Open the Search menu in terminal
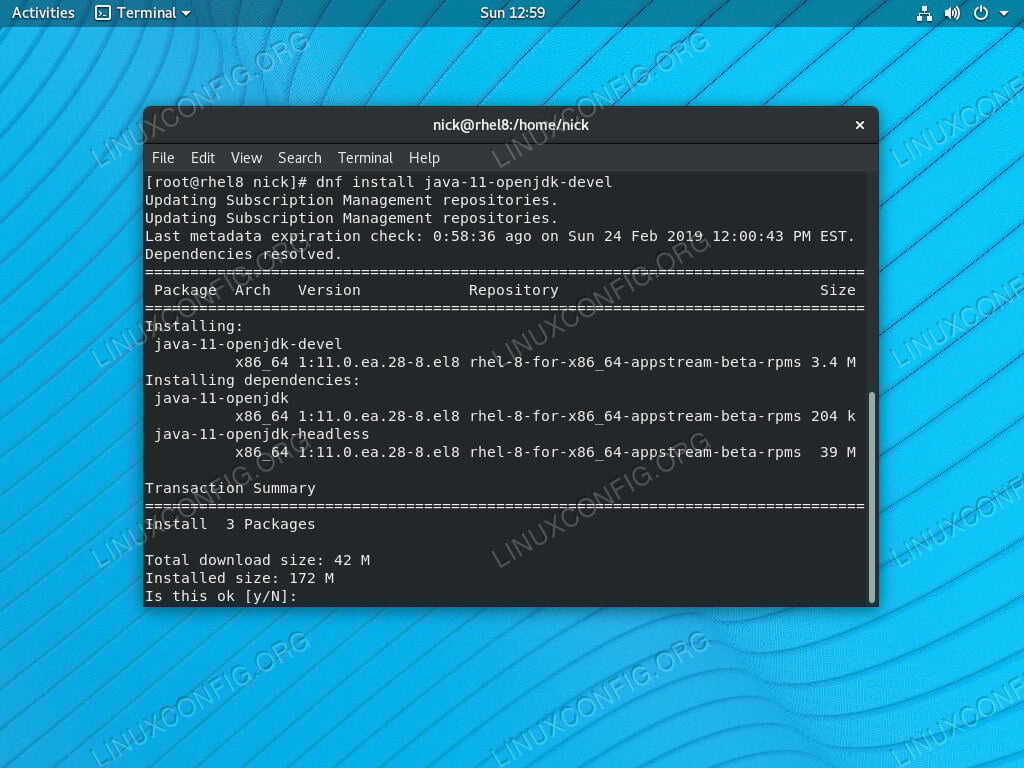 click(300, 158)
